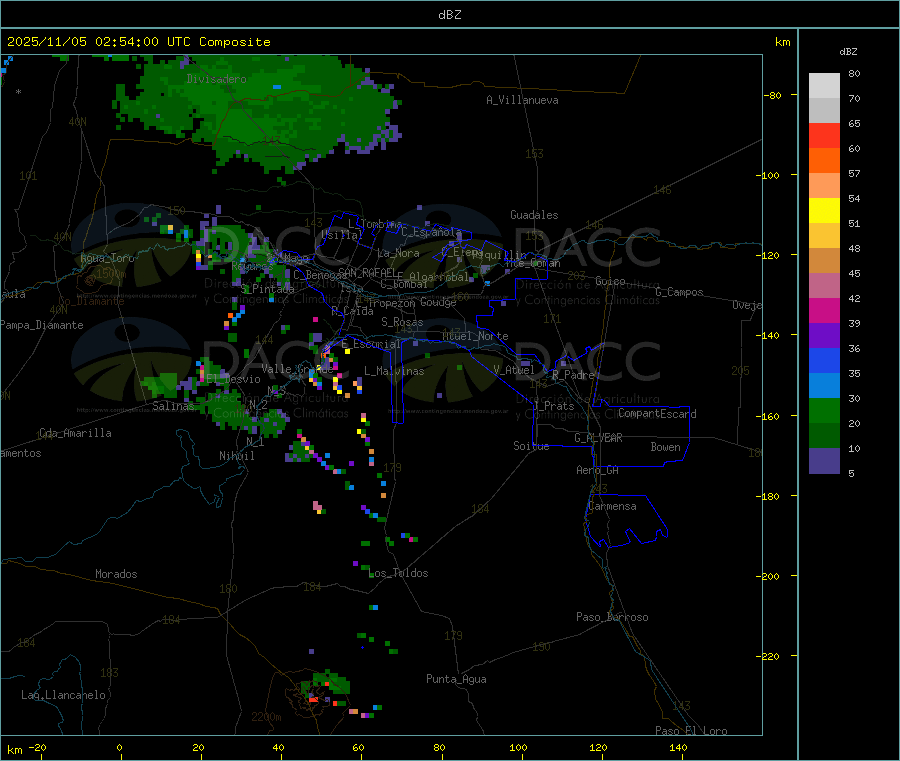Click the 'Cda_Amarilla' label
This screenshot has height=761, width=900.
pos(75,433)
